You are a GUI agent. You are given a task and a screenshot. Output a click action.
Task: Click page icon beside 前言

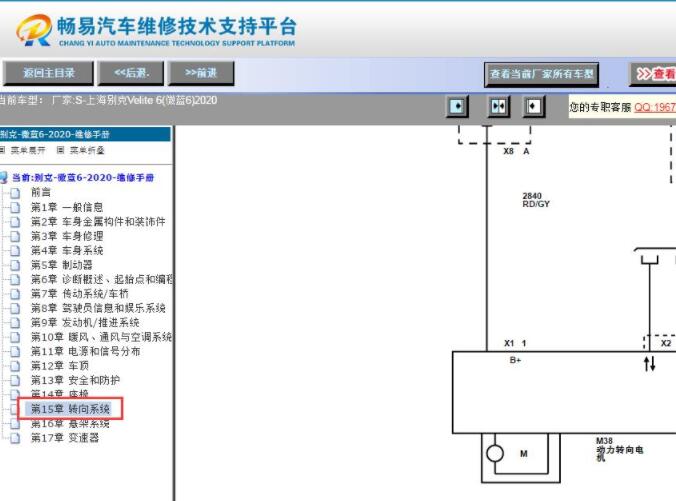[15, 193]
